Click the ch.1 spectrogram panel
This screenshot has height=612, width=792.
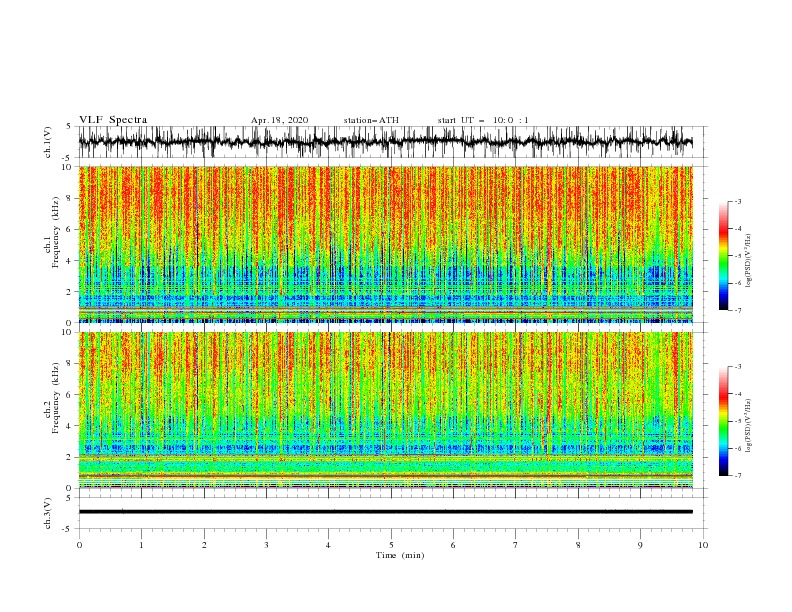tap(385, 244)
